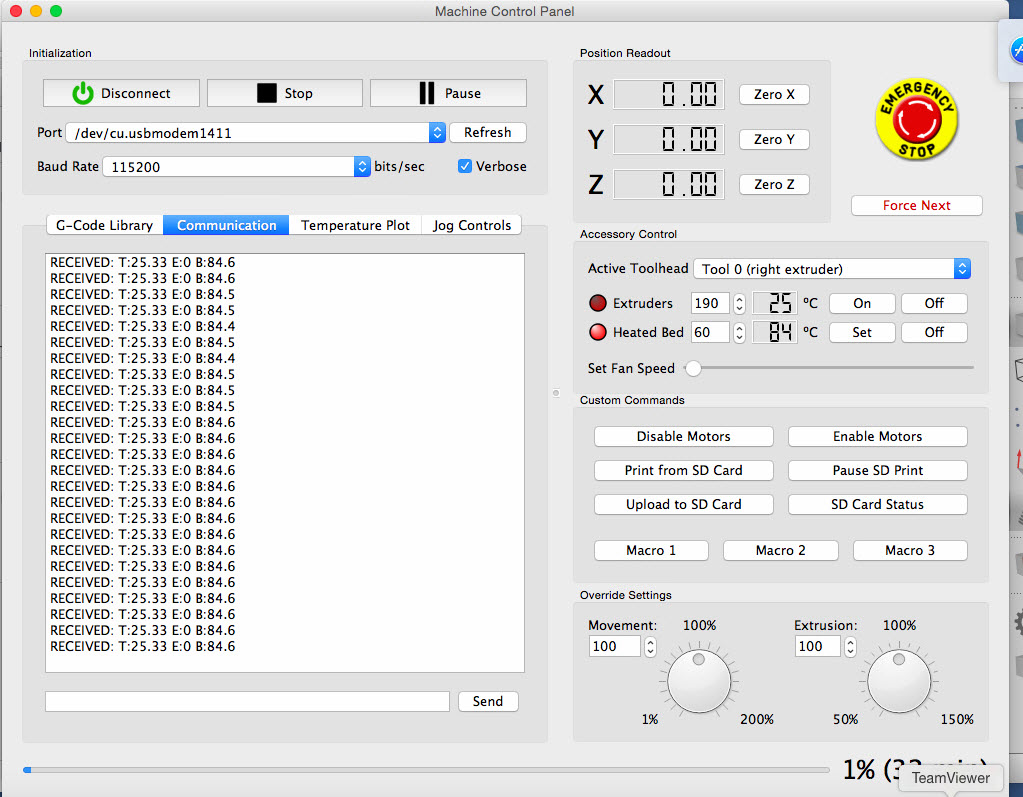Click the Print from SD Card button
The height and width of the screenshot is (797, 1023).
(683, 470)
